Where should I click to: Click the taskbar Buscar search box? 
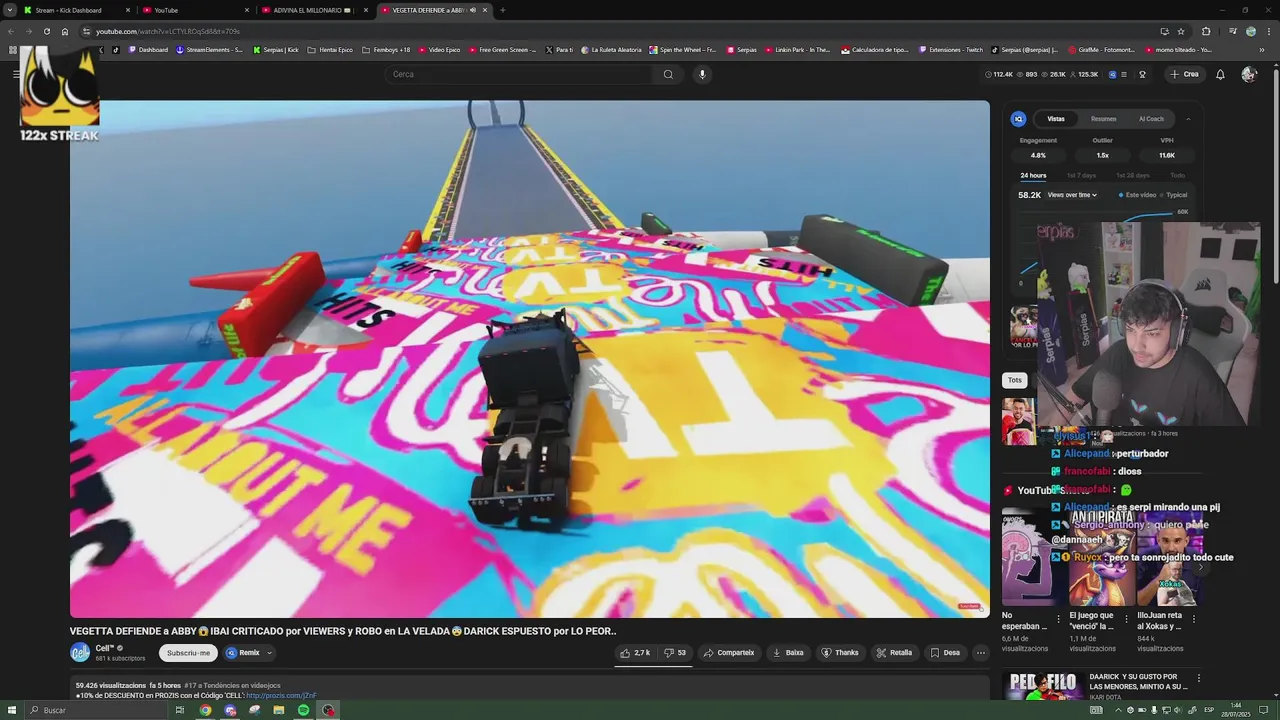point(95,710)
